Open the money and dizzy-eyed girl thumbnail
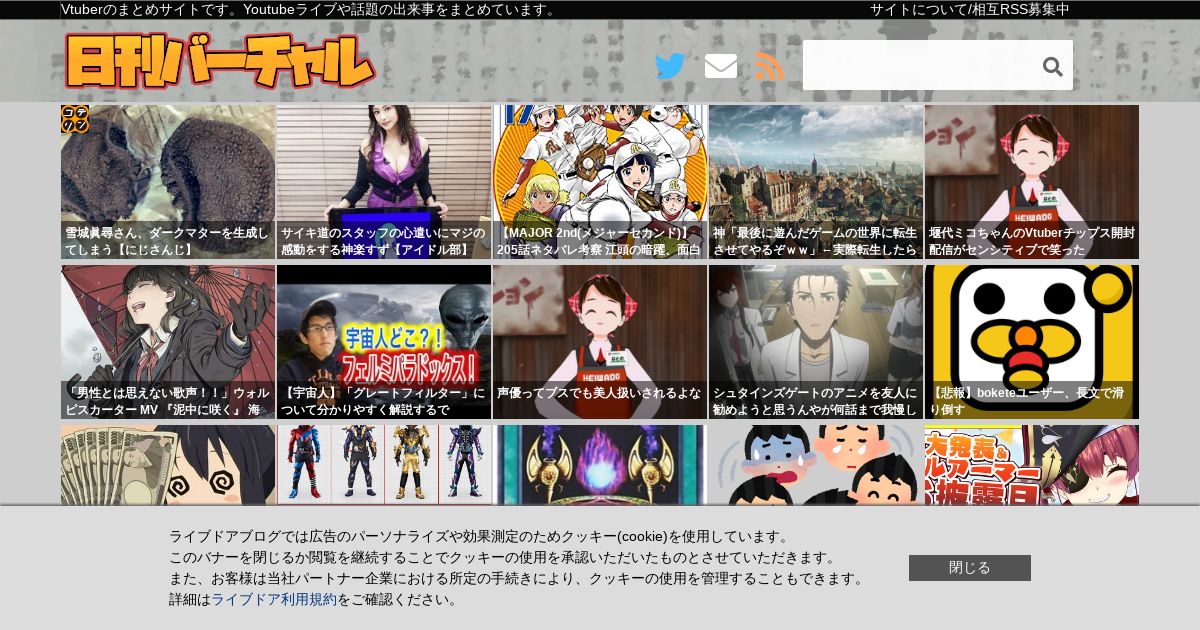The height and width of the screenshot is (630, 1200). [168, 464]
